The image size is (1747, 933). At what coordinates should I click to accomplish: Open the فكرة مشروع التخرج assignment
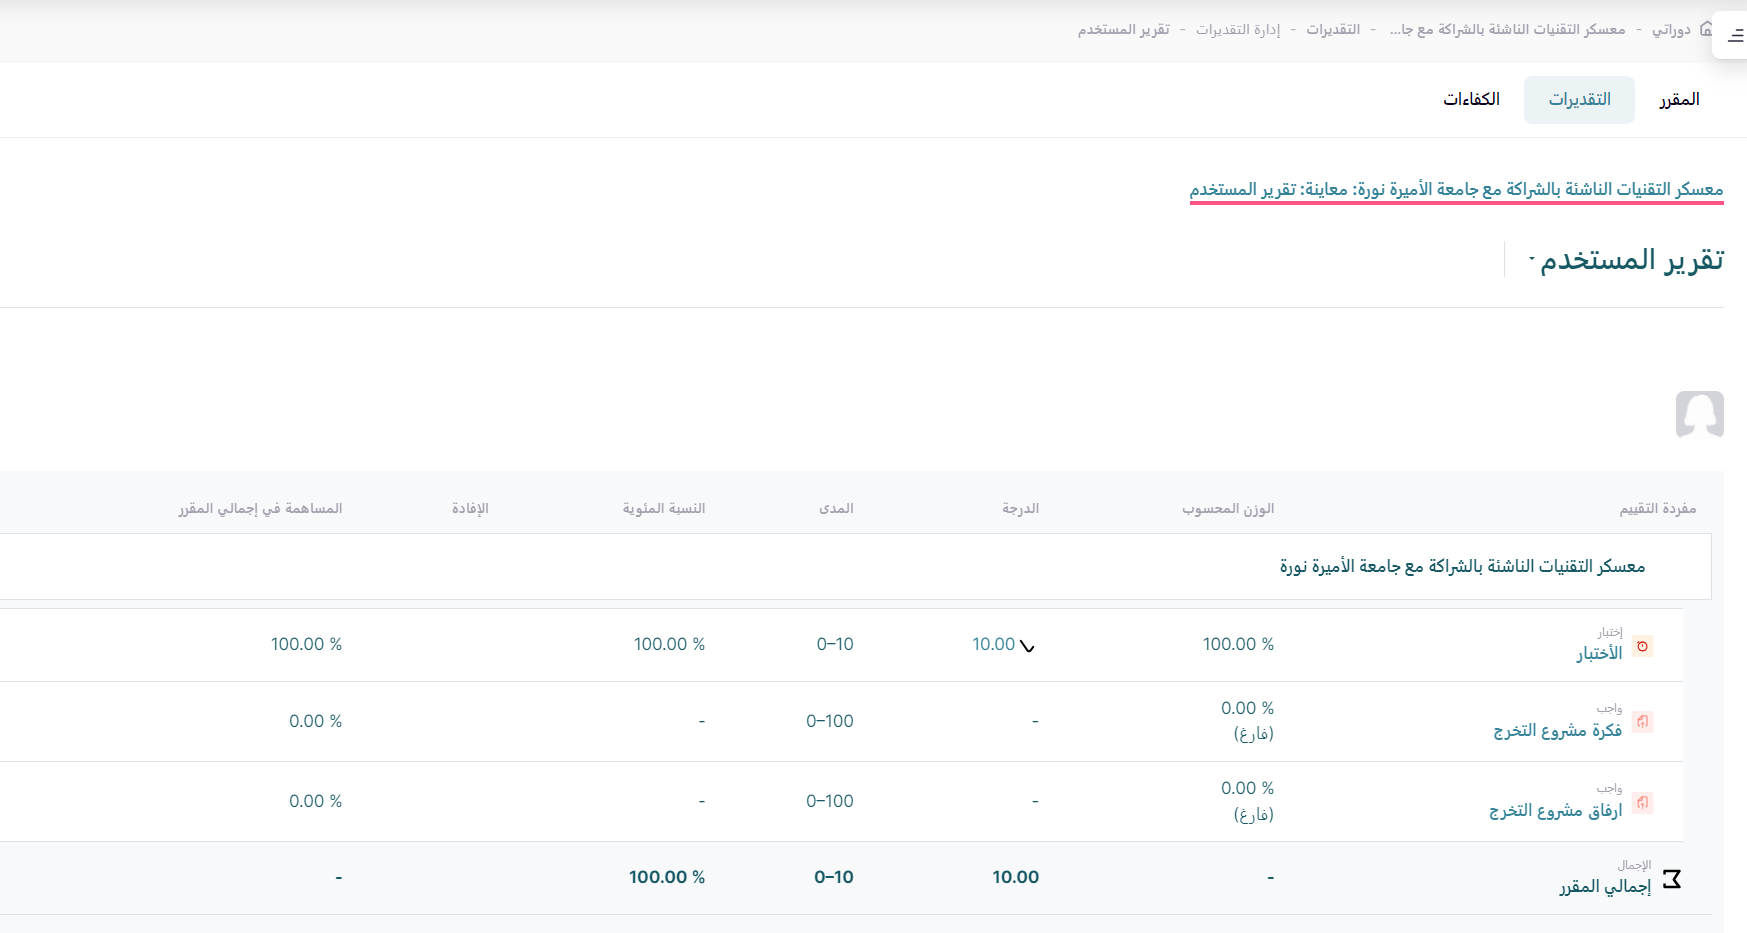1557,731
